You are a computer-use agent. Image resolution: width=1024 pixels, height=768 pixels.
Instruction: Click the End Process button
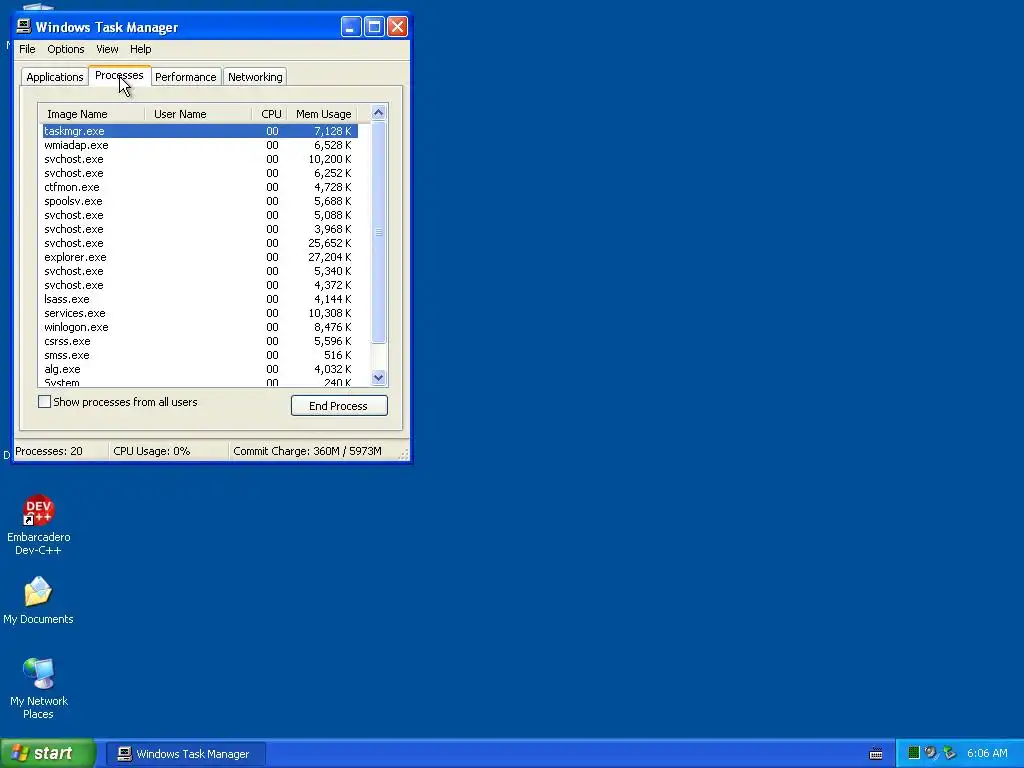pyautogui.click(x=339, y=406)
